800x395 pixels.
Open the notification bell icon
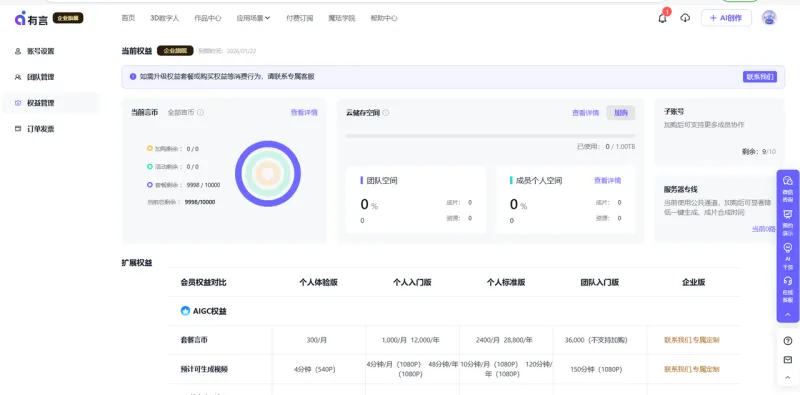tap(662, 18)
